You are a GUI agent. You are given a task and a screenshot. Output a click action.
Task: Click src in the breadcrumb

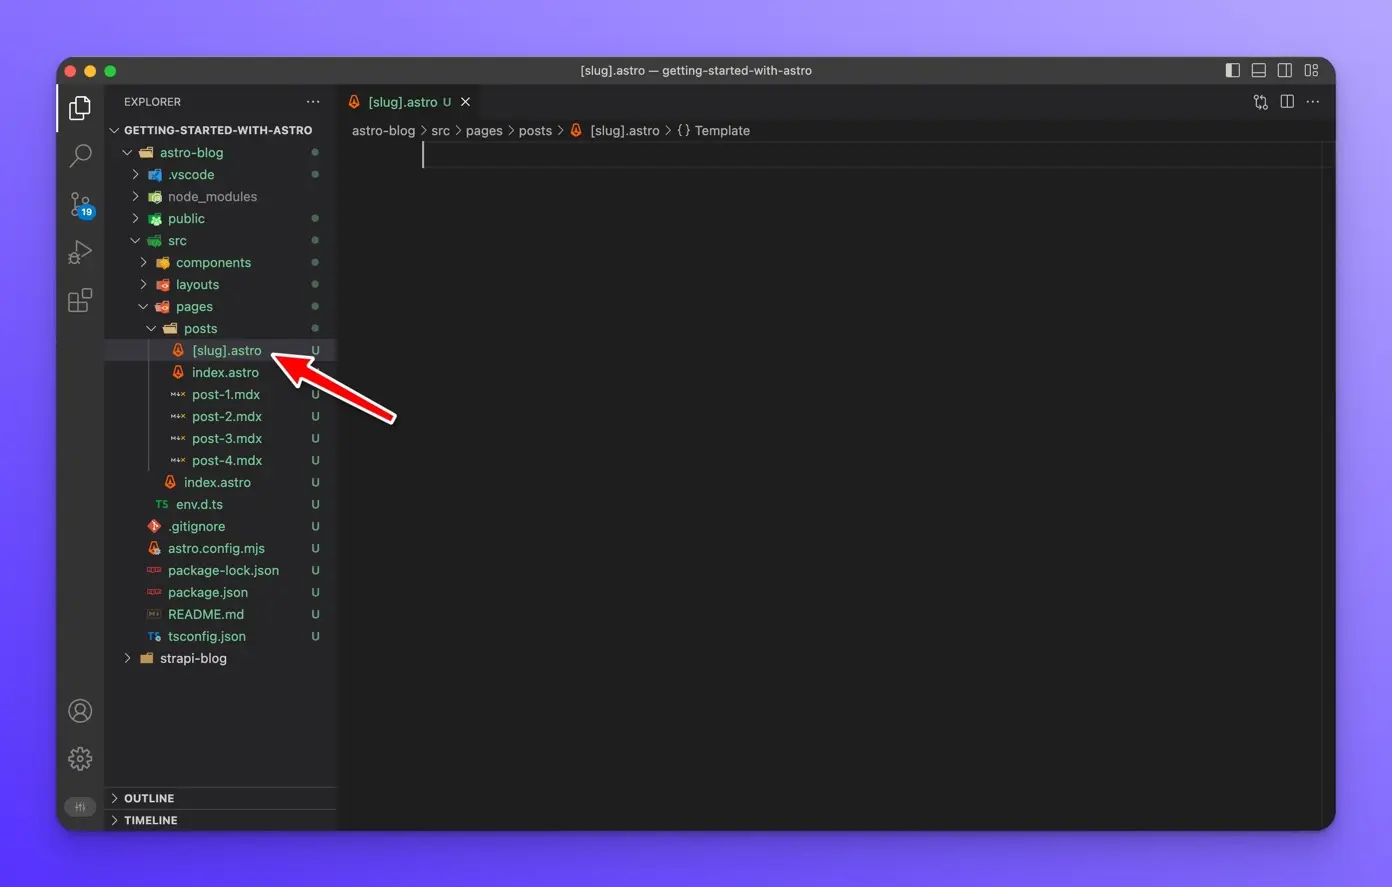tap(441, 131)
